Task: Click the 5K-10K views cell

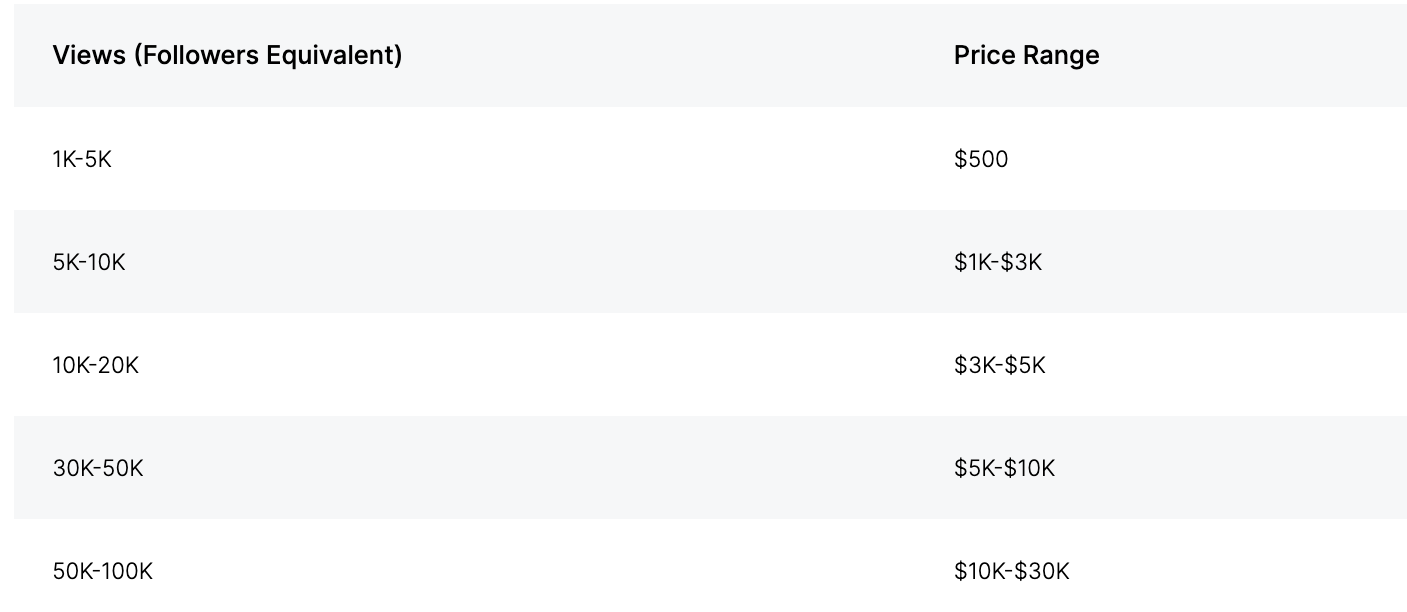Action: tap(89, 262)
